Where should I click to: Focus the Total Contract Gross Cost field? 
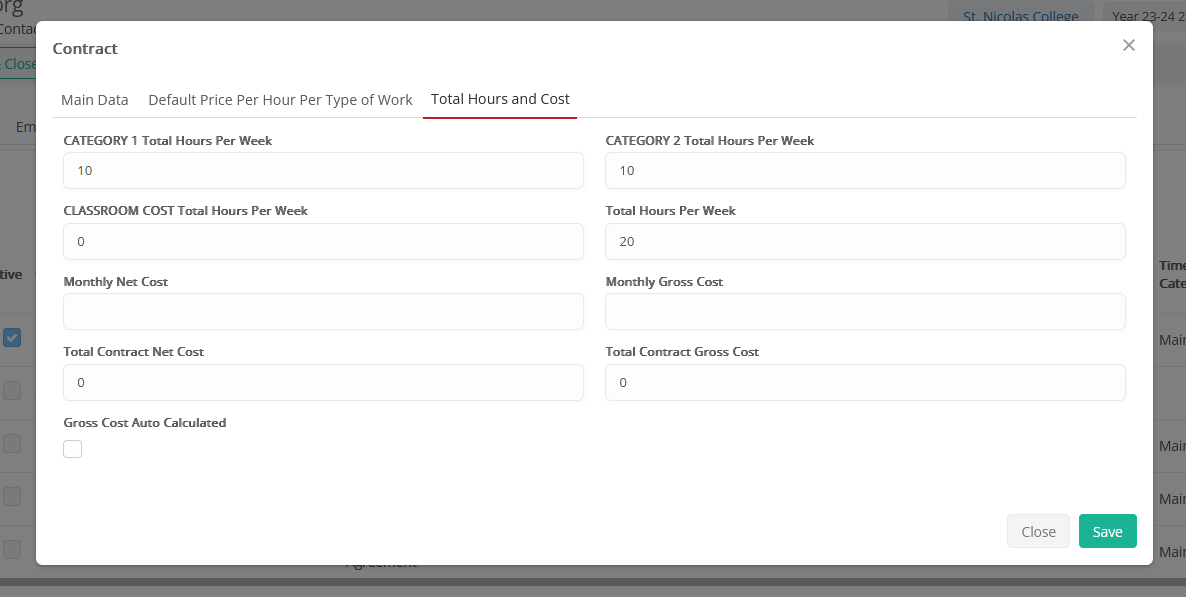pyautogui.click(x=865, y=383)
